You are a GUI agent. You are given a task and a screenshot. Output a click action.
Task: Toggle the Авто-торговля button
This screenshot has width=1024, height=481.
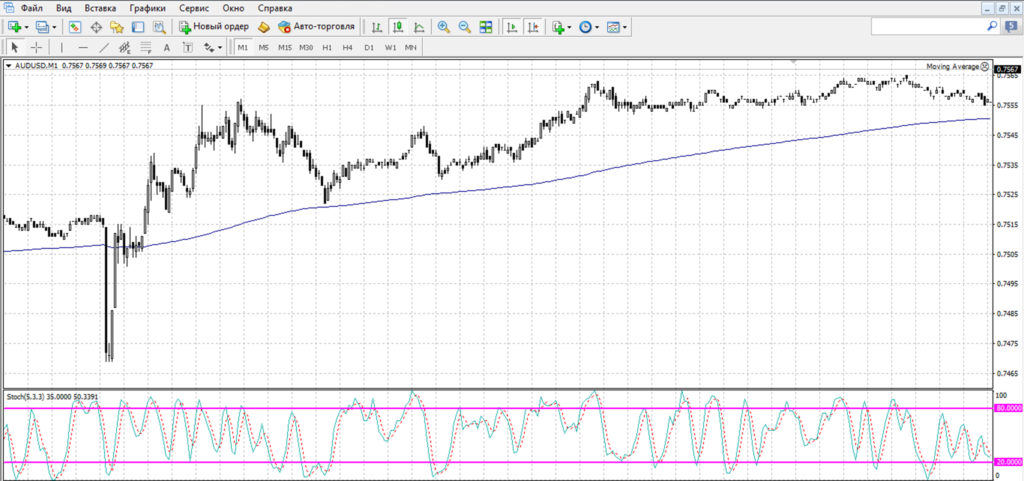[314, 27]
